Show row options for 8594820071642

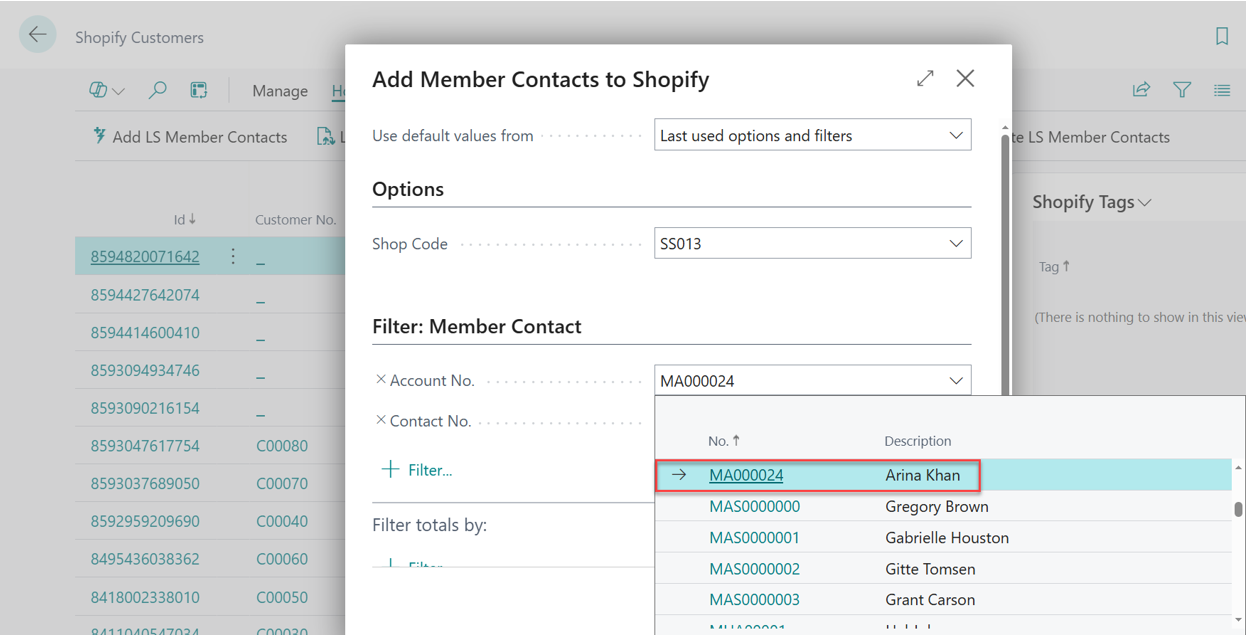click(x=233, y=256)
